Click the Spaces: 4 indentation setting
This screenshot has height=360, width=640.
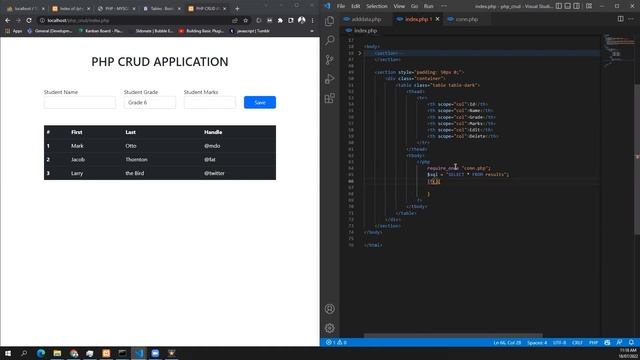[x=537, y=342]
